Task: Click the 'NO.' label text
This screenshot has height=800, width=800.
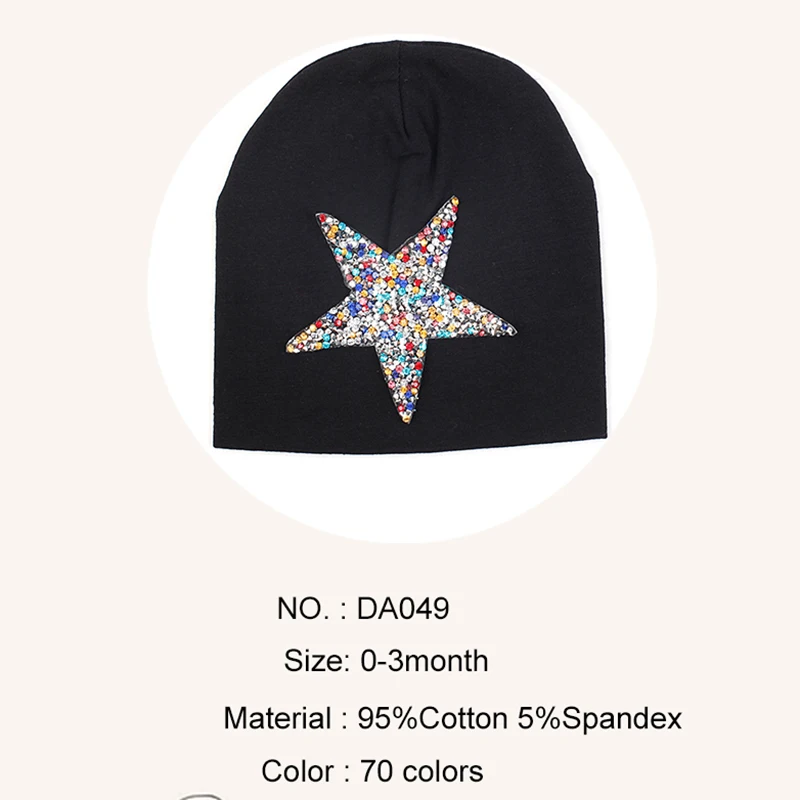Action: [x=303, y=608]
